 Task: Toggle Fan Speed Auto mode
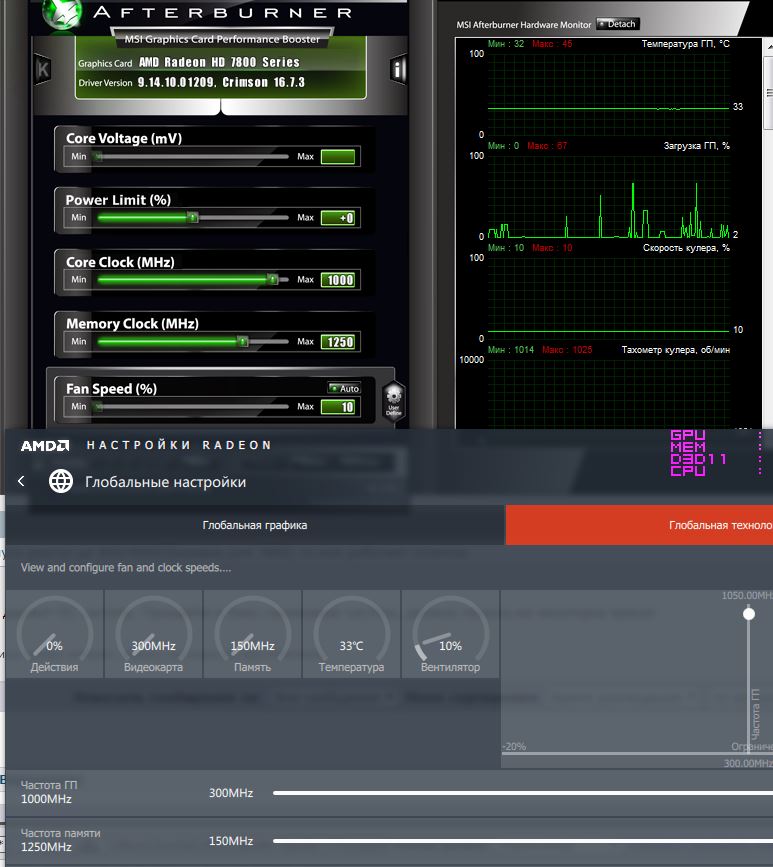(344, 388)
